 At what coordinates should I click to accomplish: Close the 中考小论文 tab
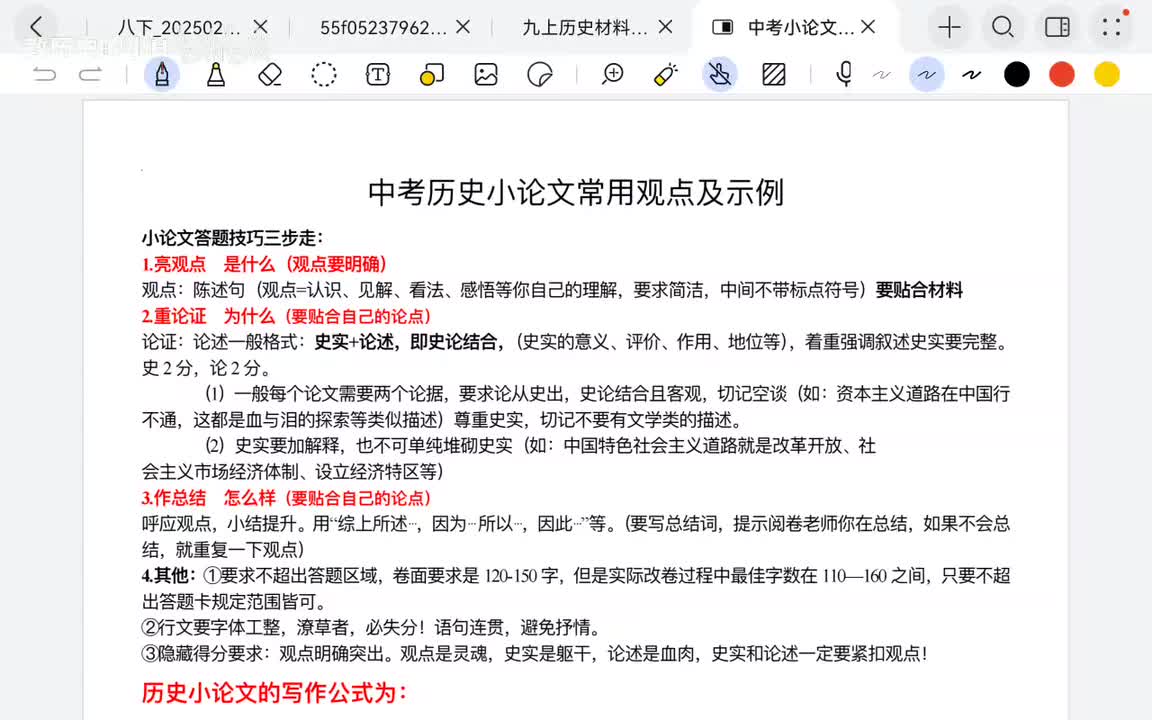(868, 27)
